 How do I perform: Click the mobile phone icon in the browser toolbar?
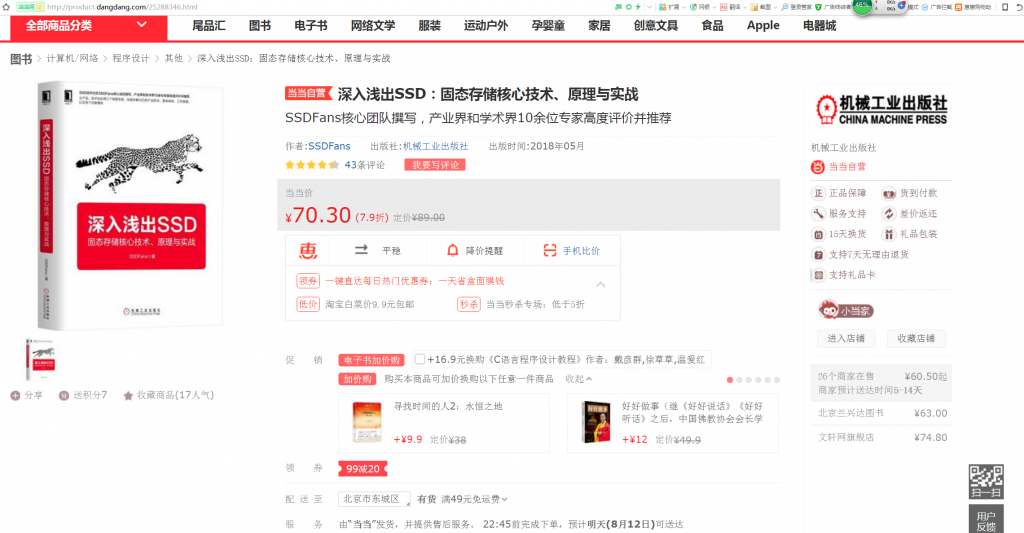point(1005,7)
